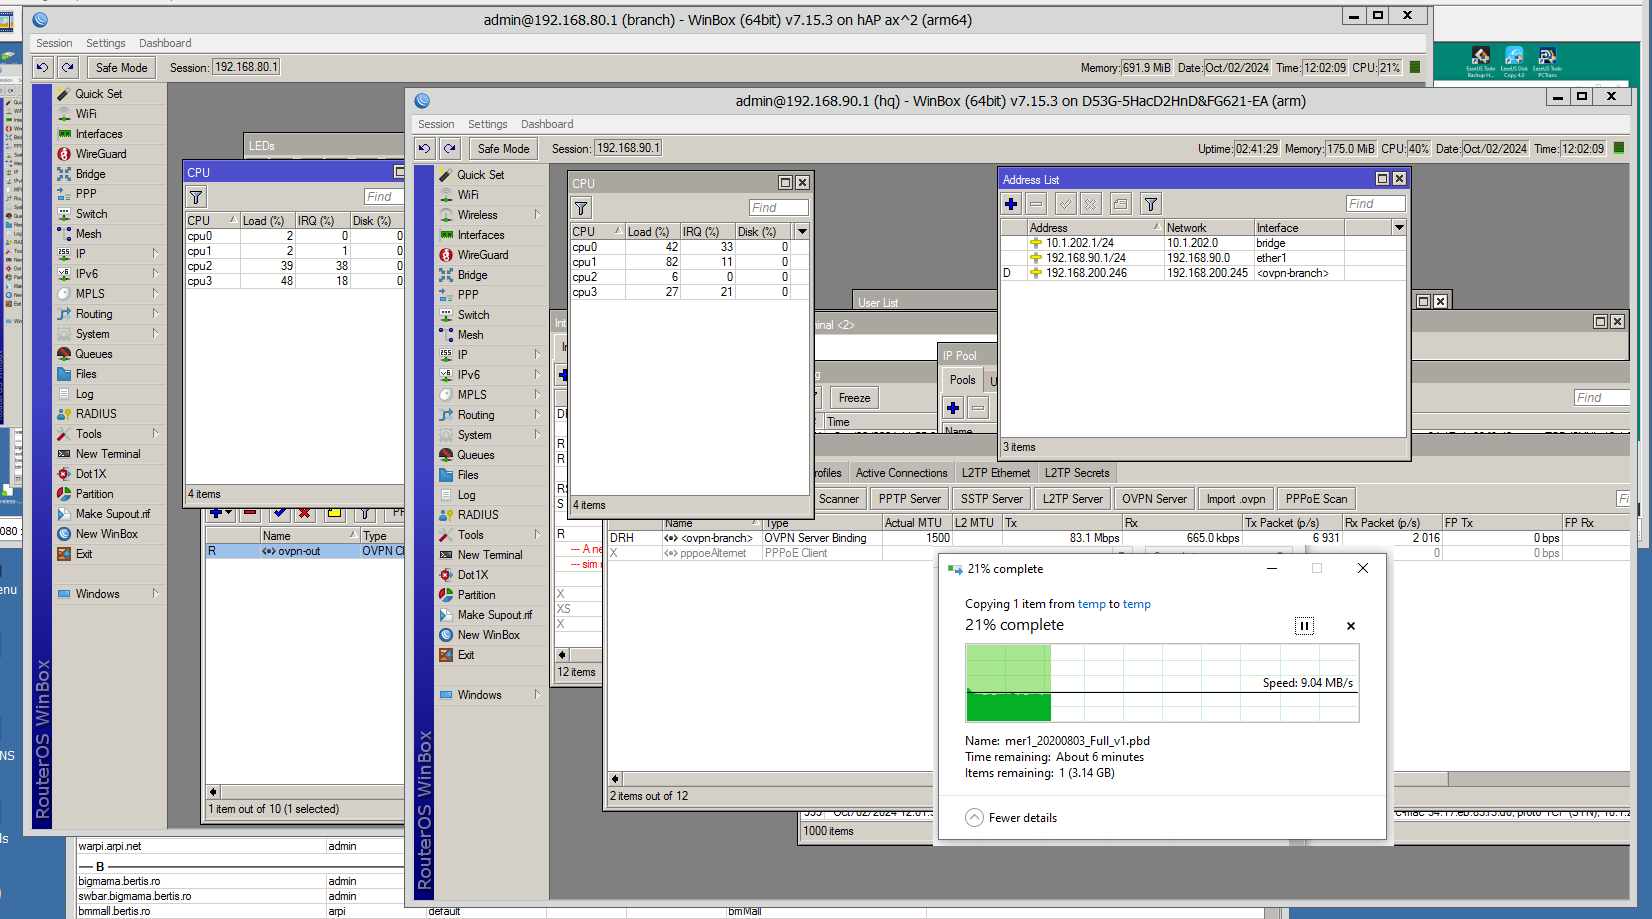Expand IP submenu in hq sidebar
Image resolution: width=1652 pixels, height=919 pixels.
pyautogui.click(x=538, y=355)
